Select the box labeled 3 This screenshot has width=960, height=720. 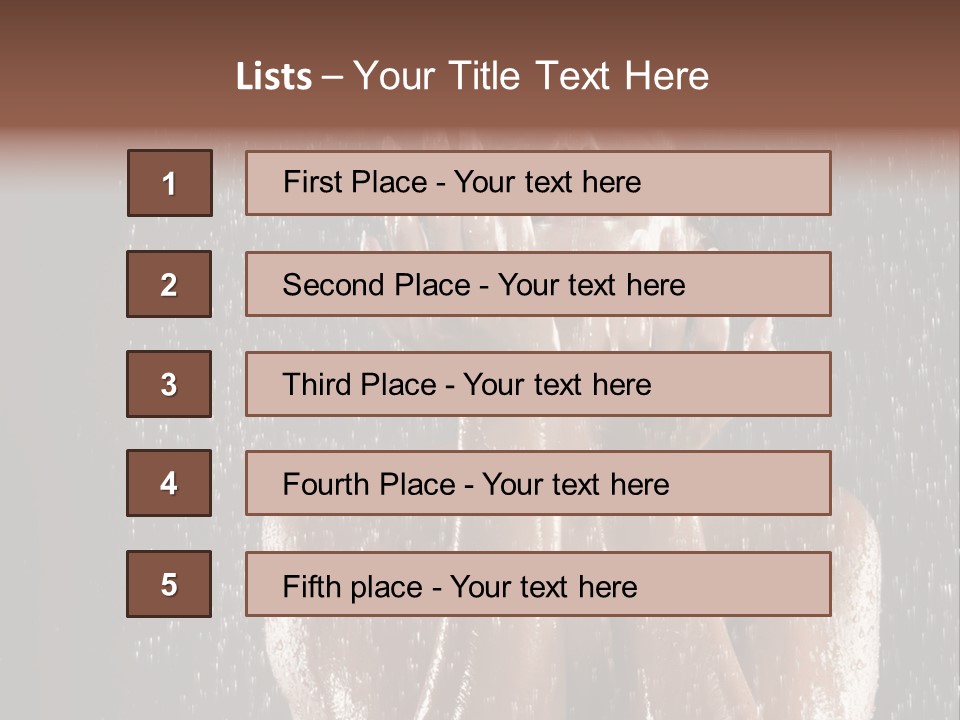pos(169,384)
